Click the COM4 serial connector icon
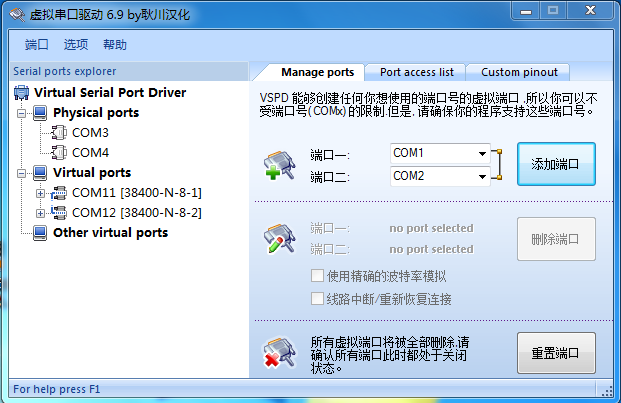Screen dimensions: 621x403 click(59, 152)
